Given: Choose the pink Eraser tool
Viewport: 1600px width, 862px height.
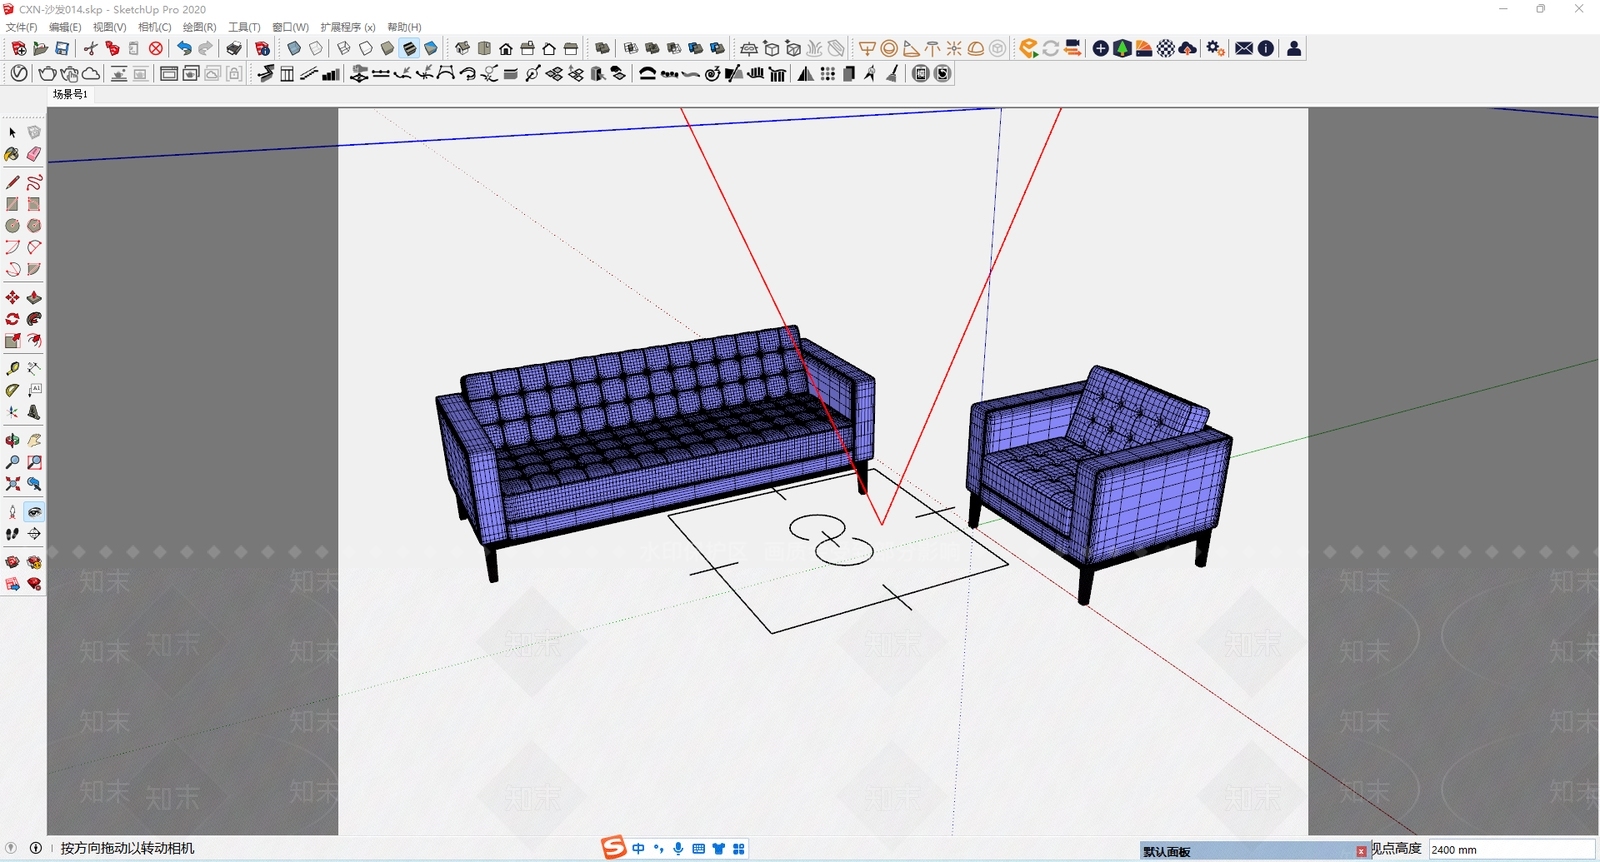Looking at the screenshot, I should point(34,154).
